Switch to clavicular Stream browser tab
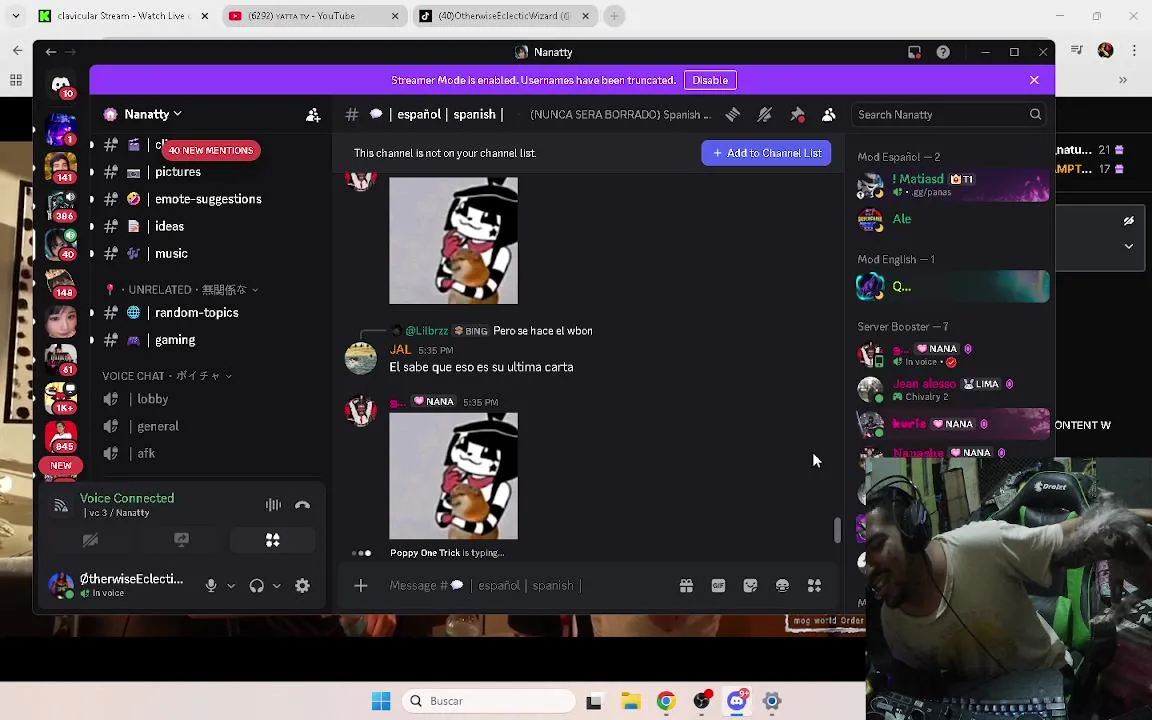Screen dimensions: 1152x720 pos(123,15)
